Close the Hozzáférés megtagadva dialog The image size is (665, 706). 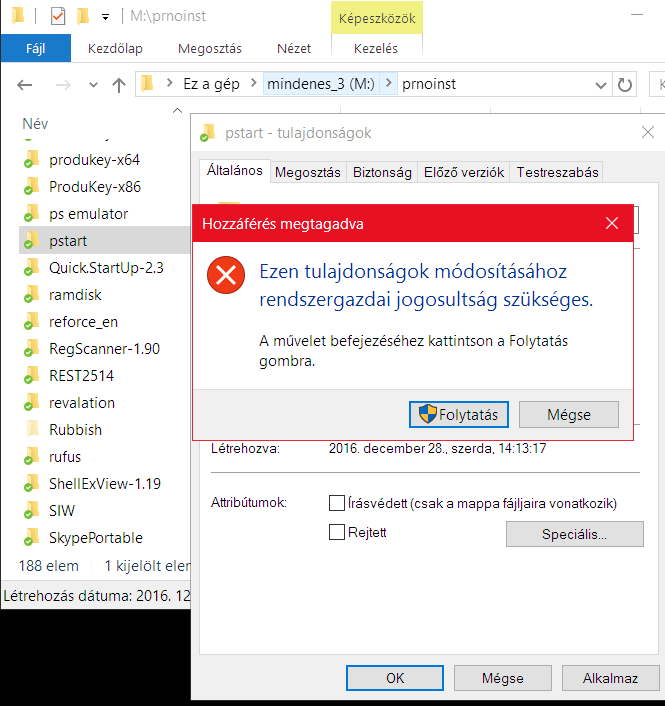click(612, 223)
